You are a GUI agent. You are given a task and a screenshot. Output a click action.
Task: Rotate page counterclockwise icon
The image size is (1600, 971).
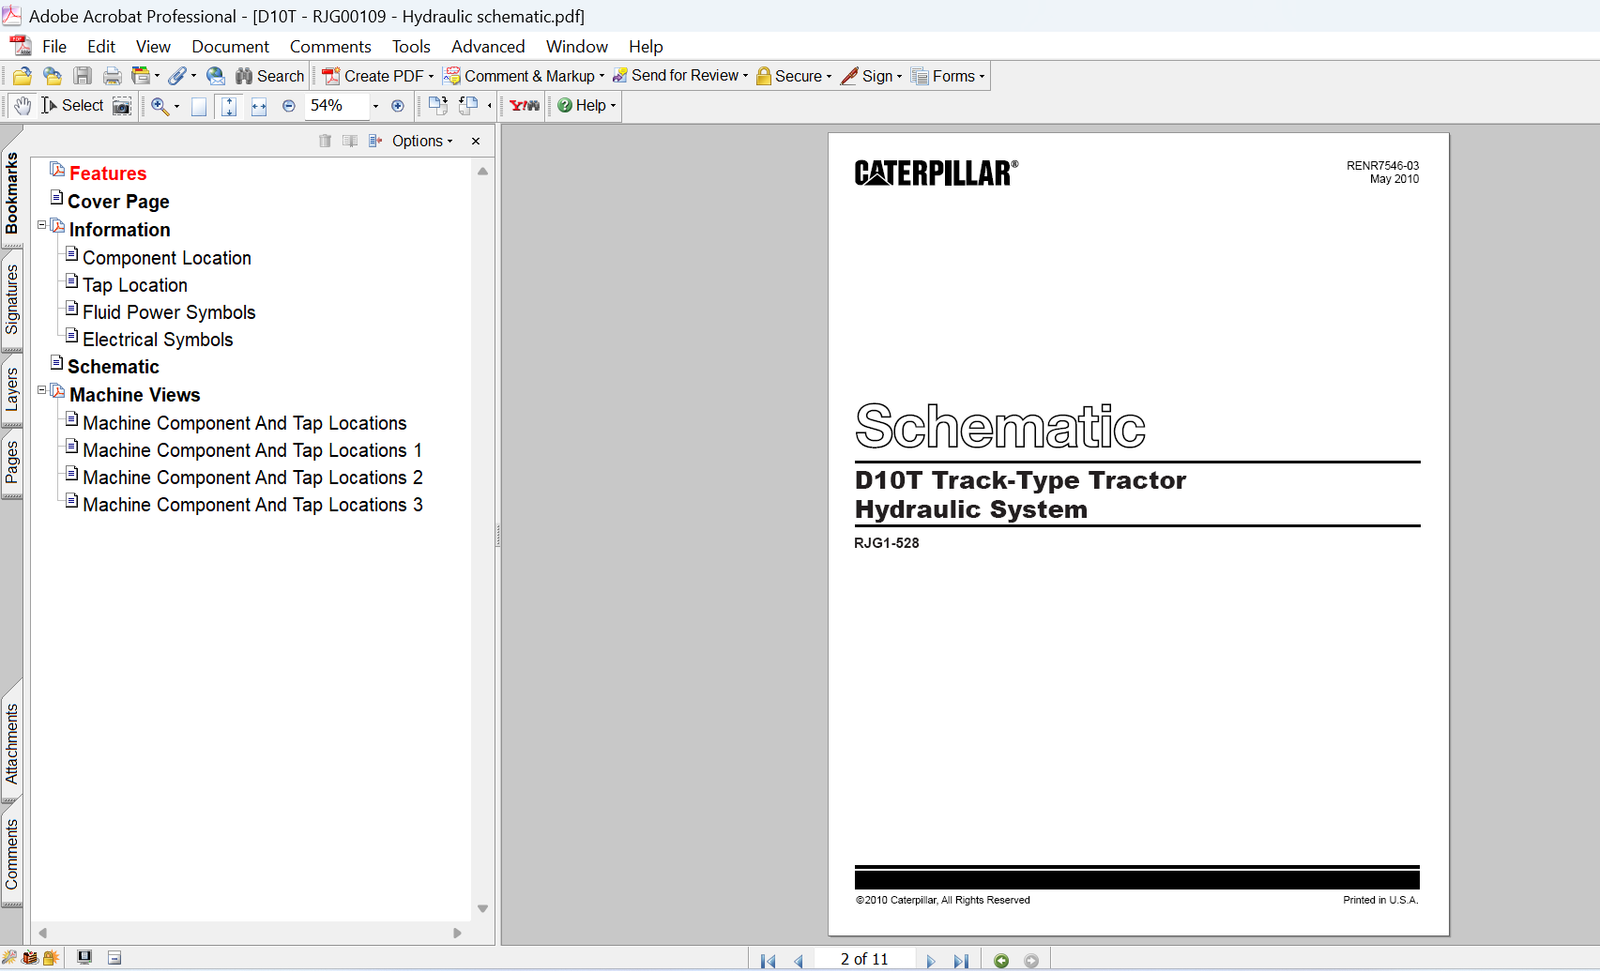pyautogui.click(x=468, y=105)
